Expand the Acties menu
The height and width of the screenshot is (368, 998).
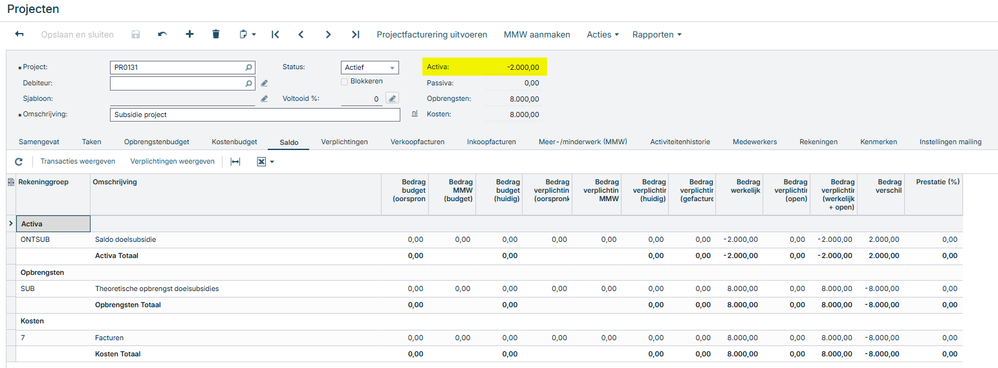tap(602, 34)
